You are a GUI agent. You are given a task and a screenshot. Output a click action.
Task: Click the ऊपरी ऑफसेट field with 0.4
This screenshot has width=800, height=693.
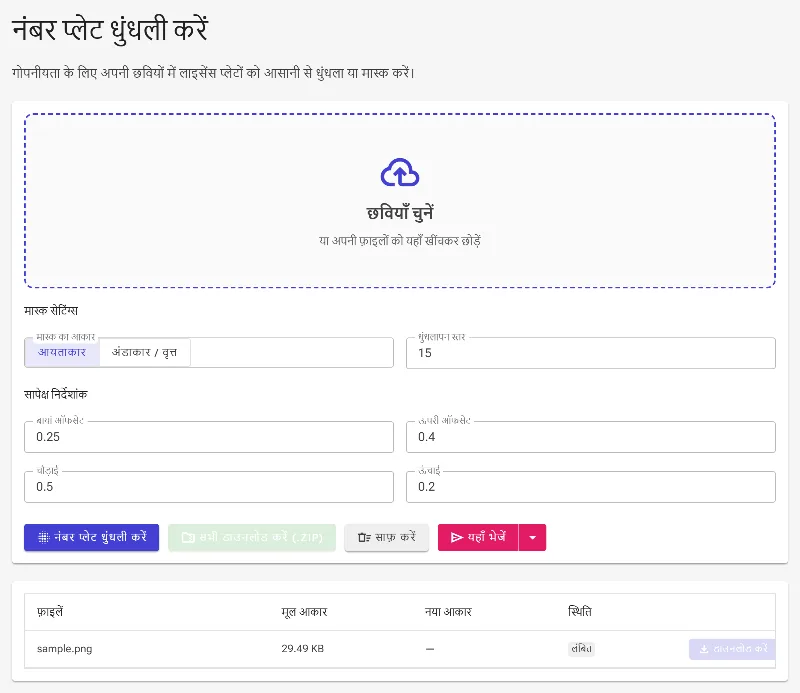pos(591,437)
